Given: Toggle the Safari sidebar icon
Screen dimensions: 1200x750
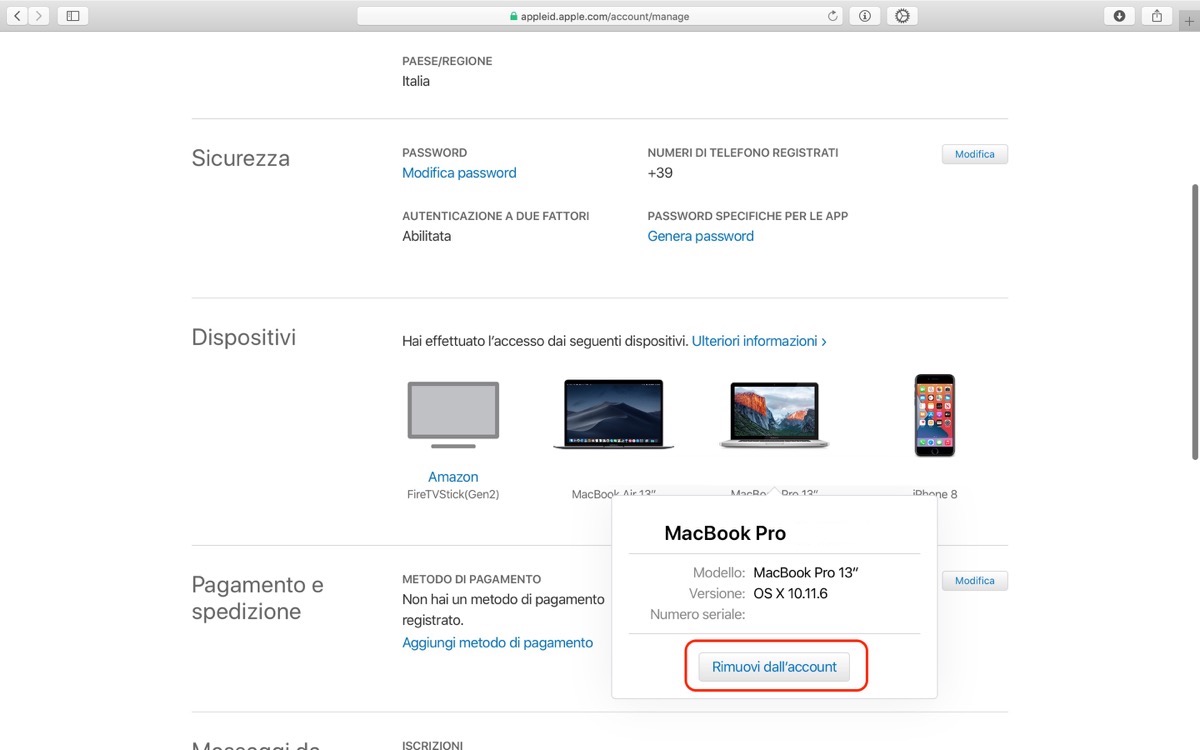Looking at the screenshot, I should coord(73,16).
